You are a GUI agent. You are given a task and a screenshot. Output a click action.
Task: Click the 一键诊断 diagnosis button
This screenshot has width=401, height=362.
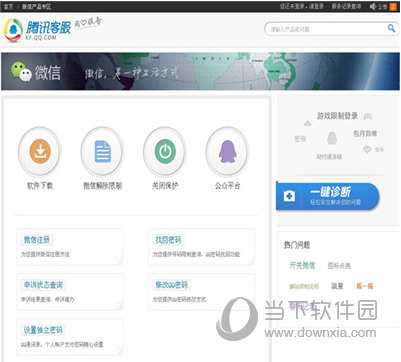click(x=328, y=196)
